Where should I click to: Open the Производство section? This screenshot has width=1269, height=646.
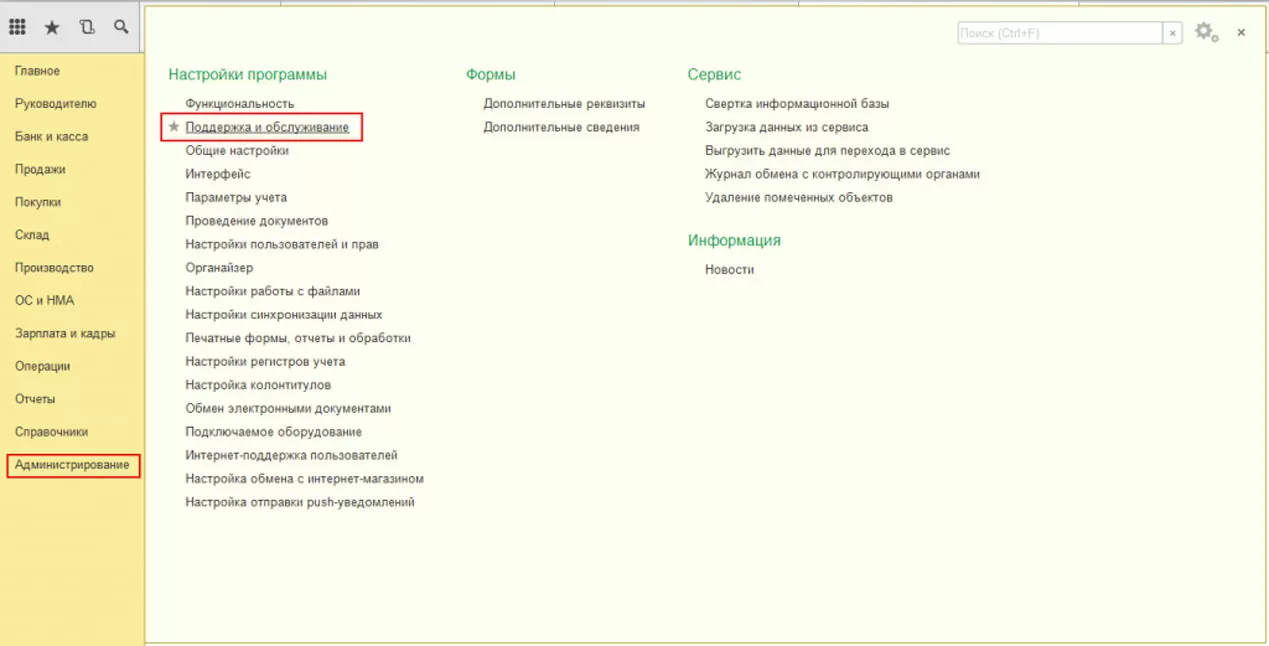[x=54, y=268]
